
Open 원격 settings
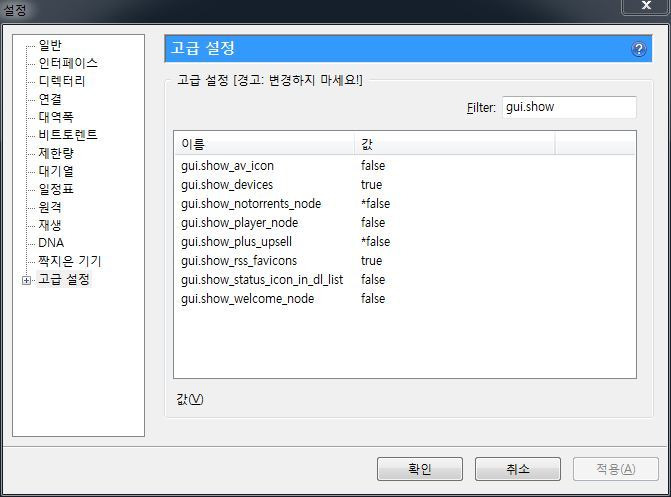click(50, 207)
